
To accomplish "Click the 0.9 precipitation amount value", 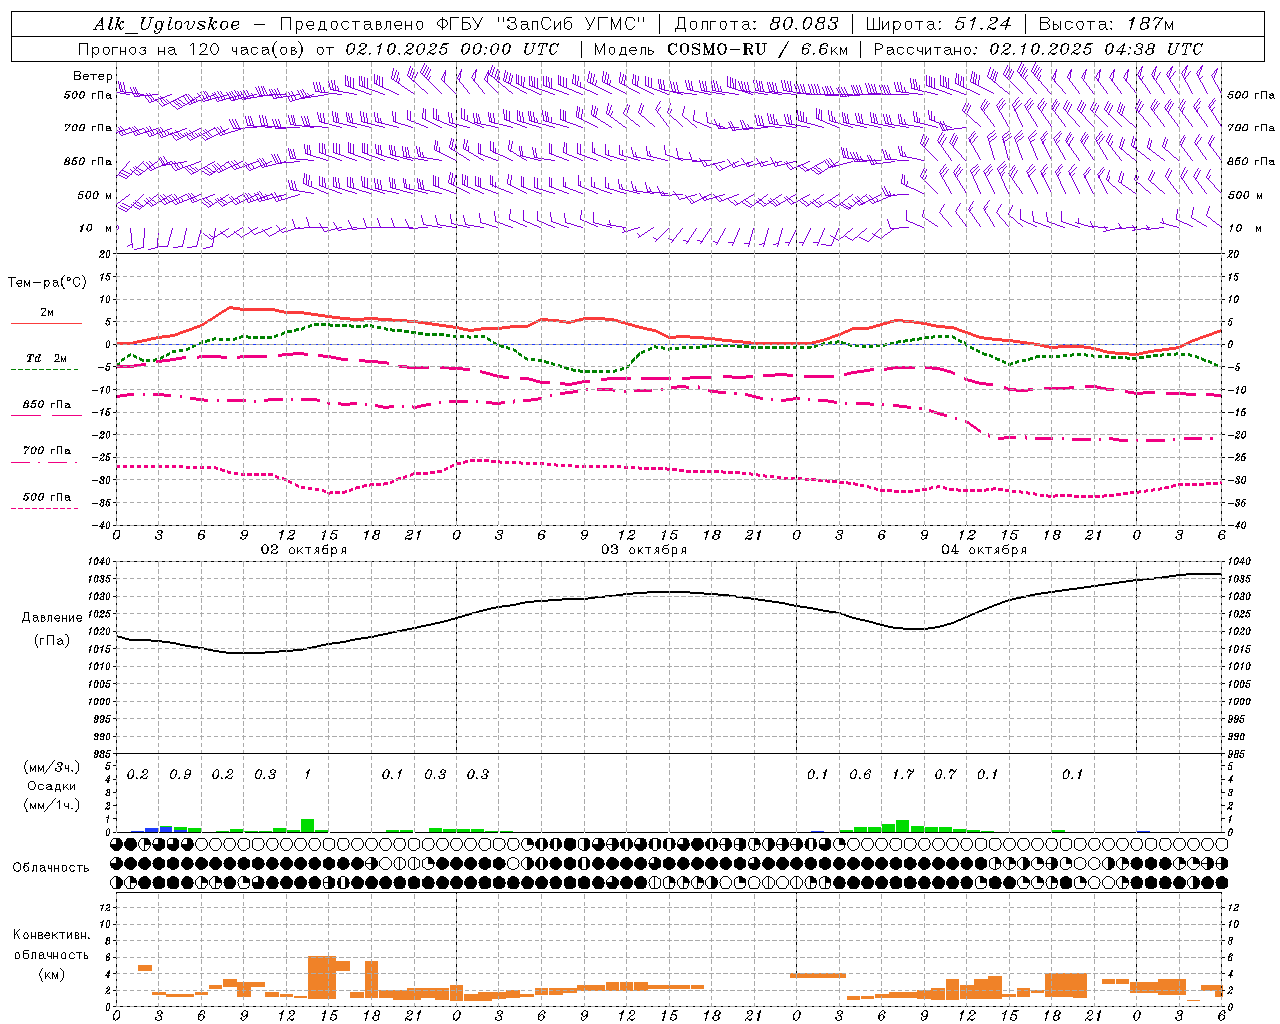I will click(180, 775).
